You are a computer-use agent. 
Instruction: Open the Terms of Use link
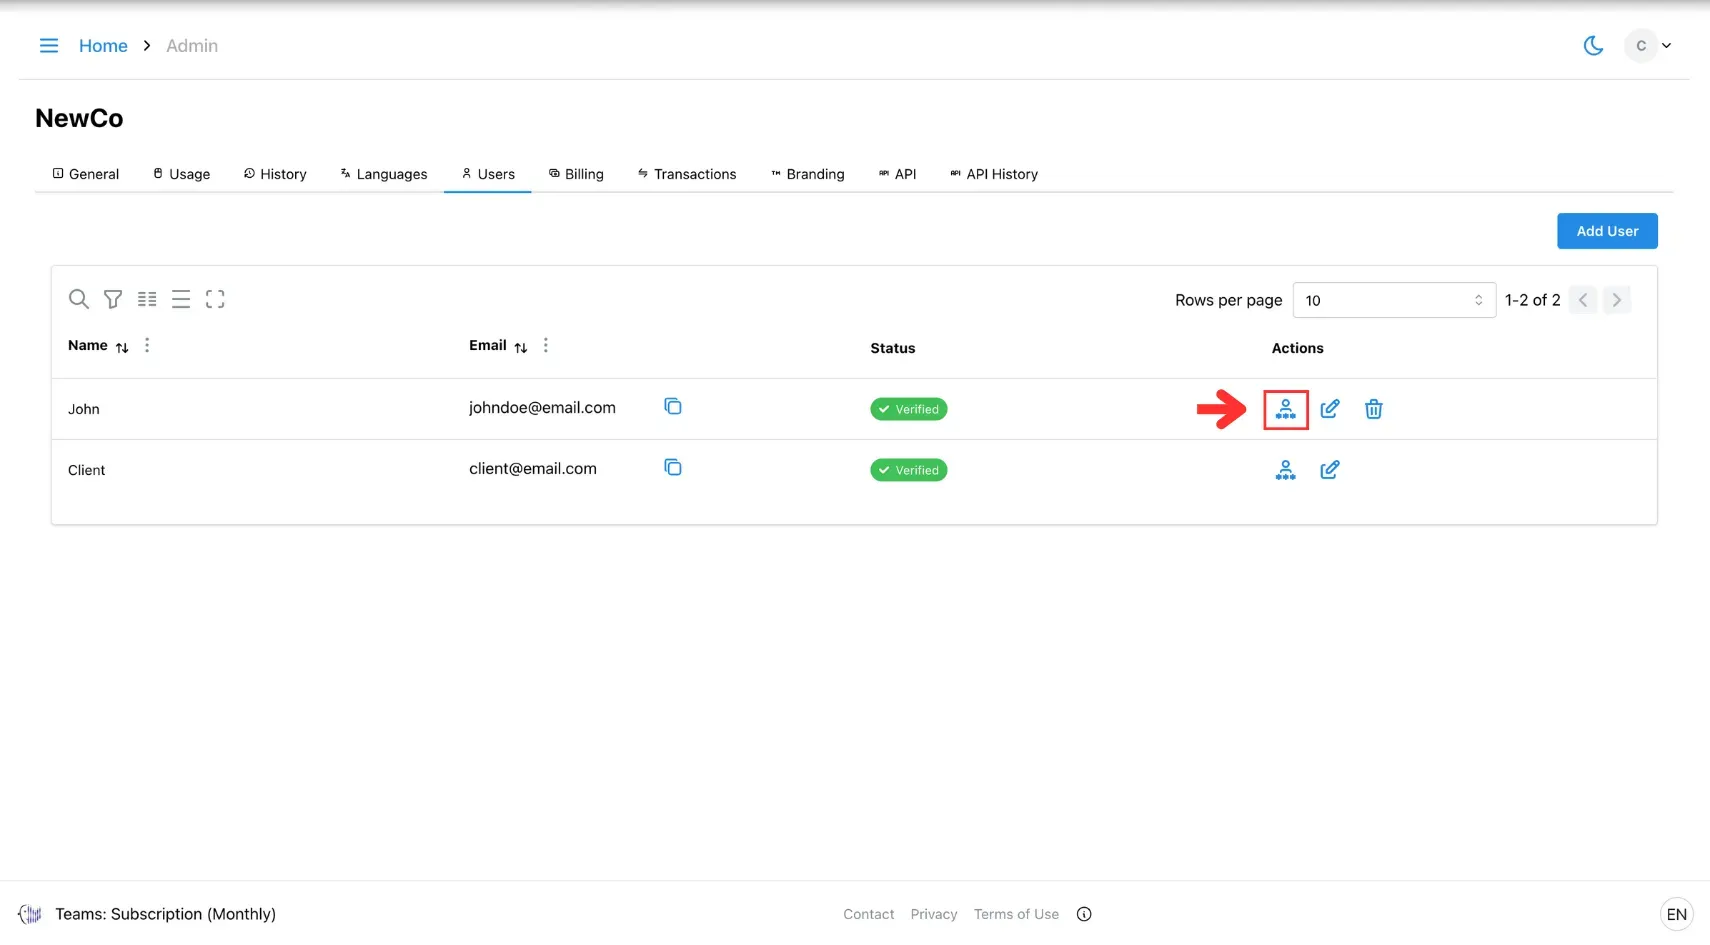coord(1016,914)
